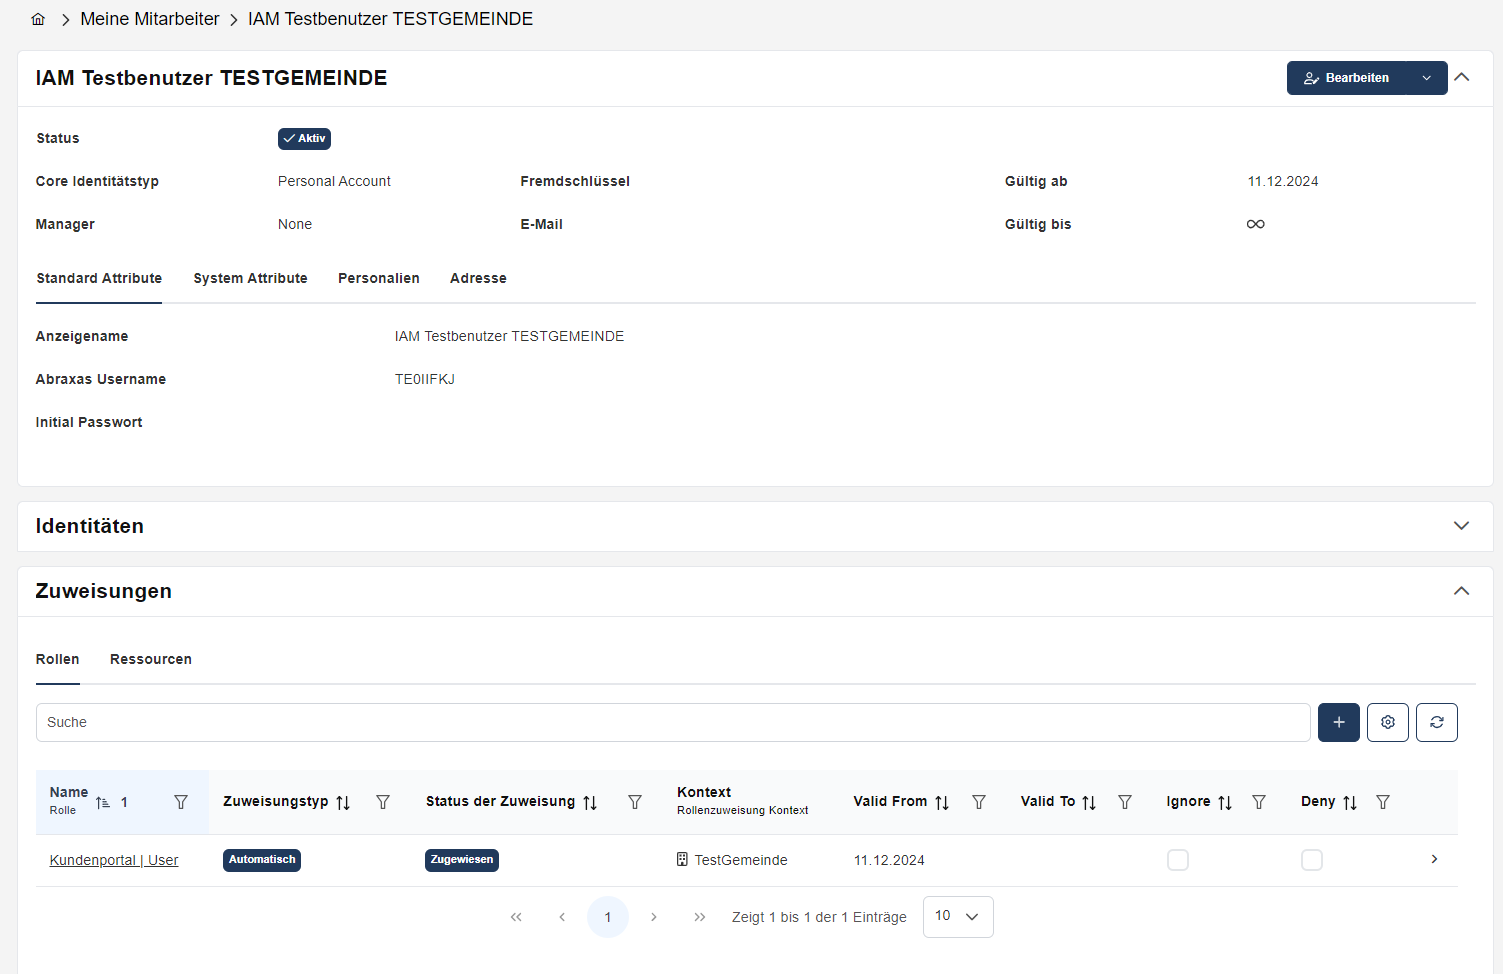Switch to the Ressourcen tab
This screenshot has height=974, width=1503.
pyautogui.click(x=150, y=659)
